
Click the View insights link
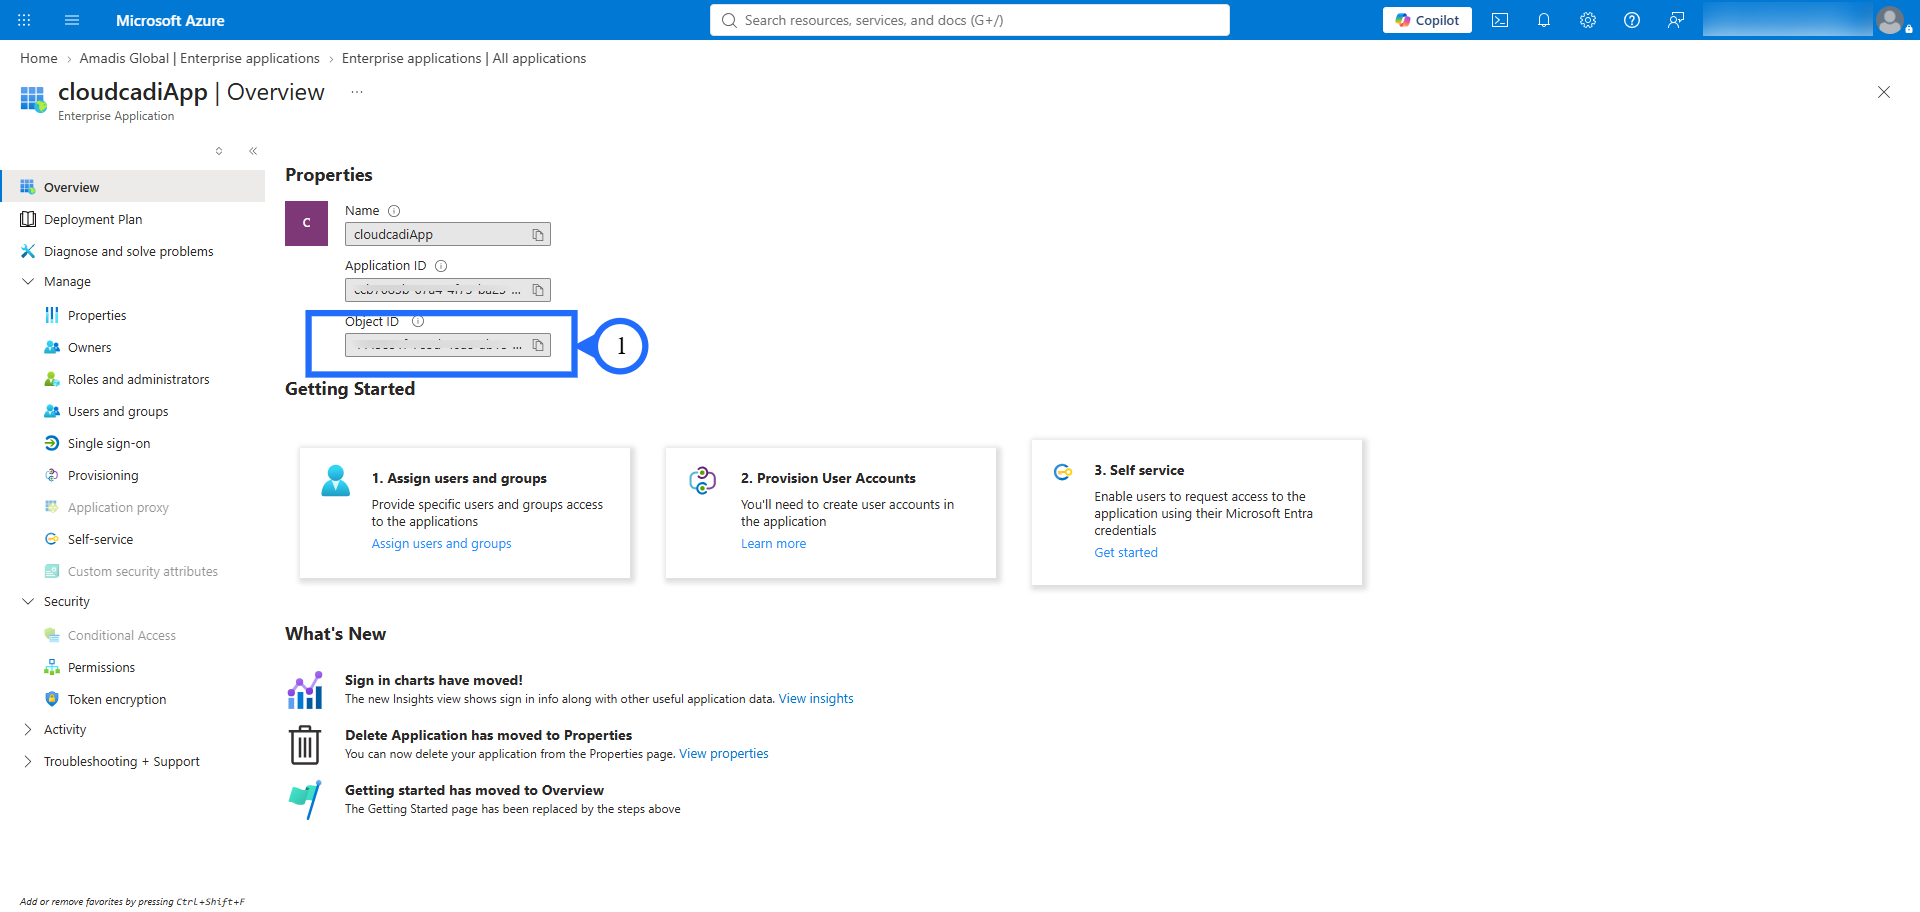(816, 699)
